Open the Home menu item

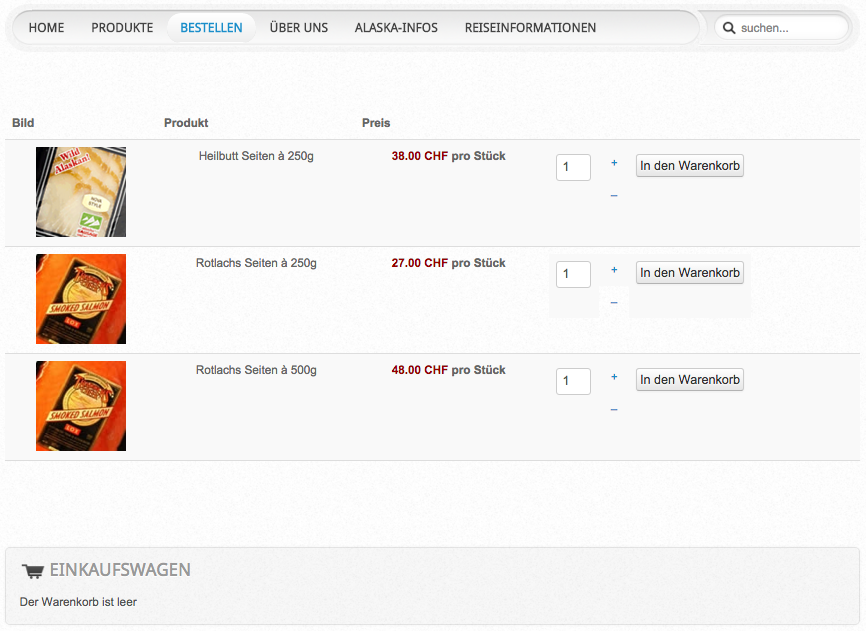[46, 28]
